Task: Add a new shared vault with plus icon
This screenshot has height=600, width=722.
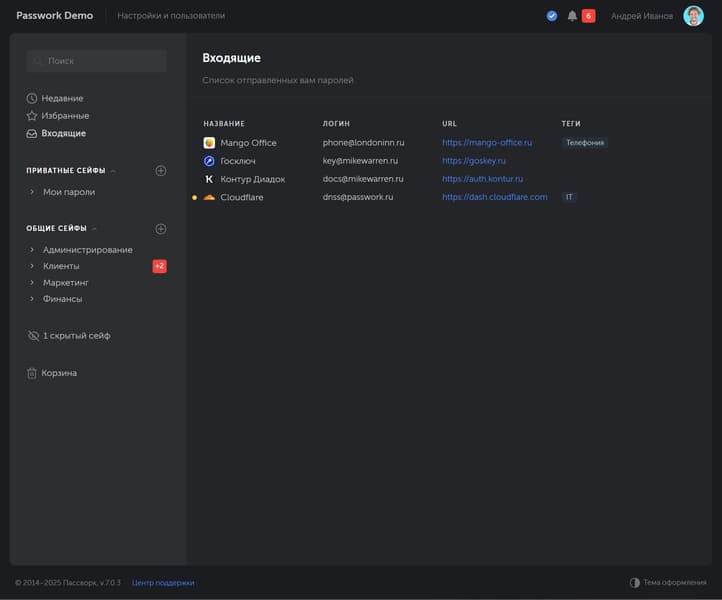Action: (161, 229)
